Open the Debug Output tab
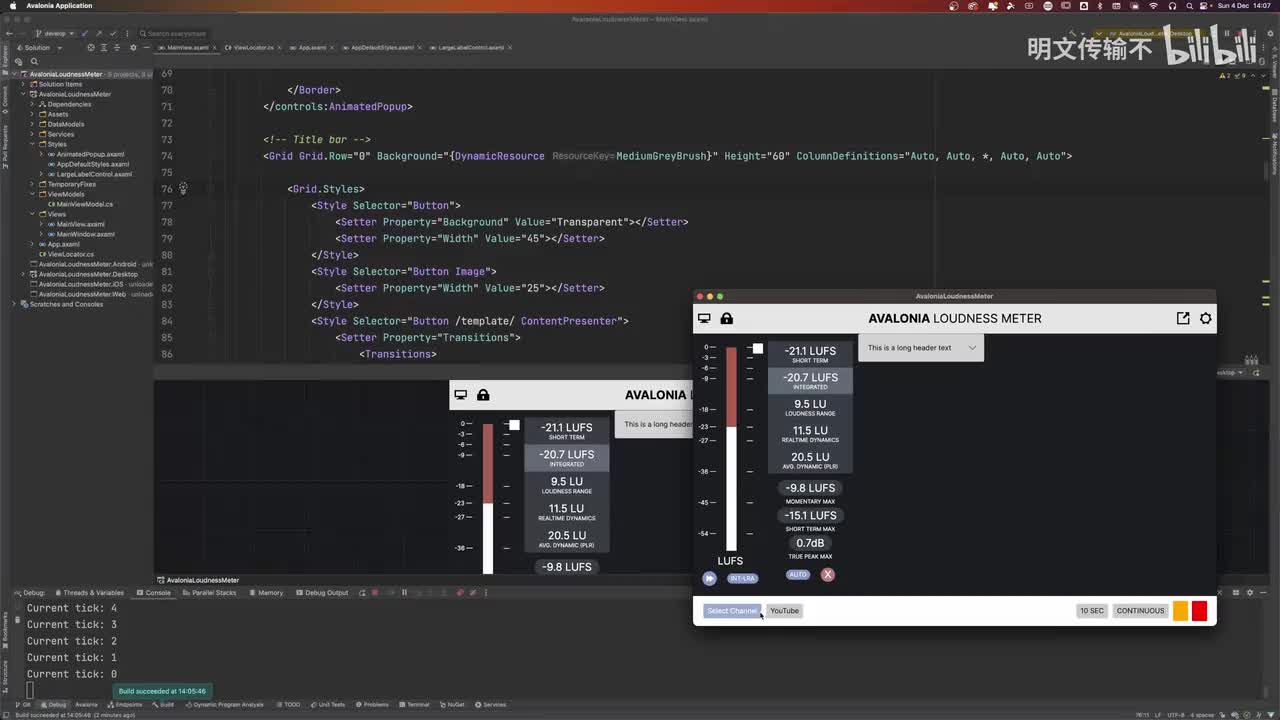The height and width of the screenshot is (720, 1280). [x=323, y=593]
